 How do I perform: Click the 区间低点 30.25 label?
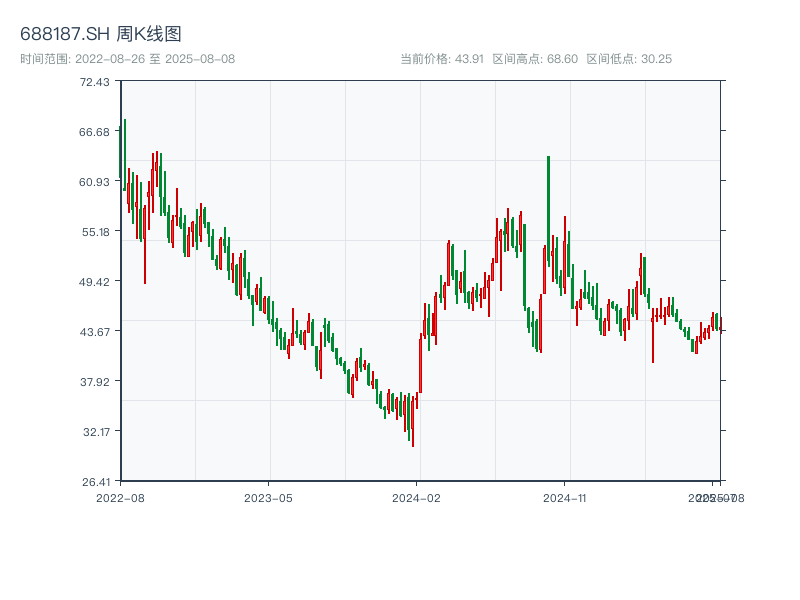tap(629, 59)
